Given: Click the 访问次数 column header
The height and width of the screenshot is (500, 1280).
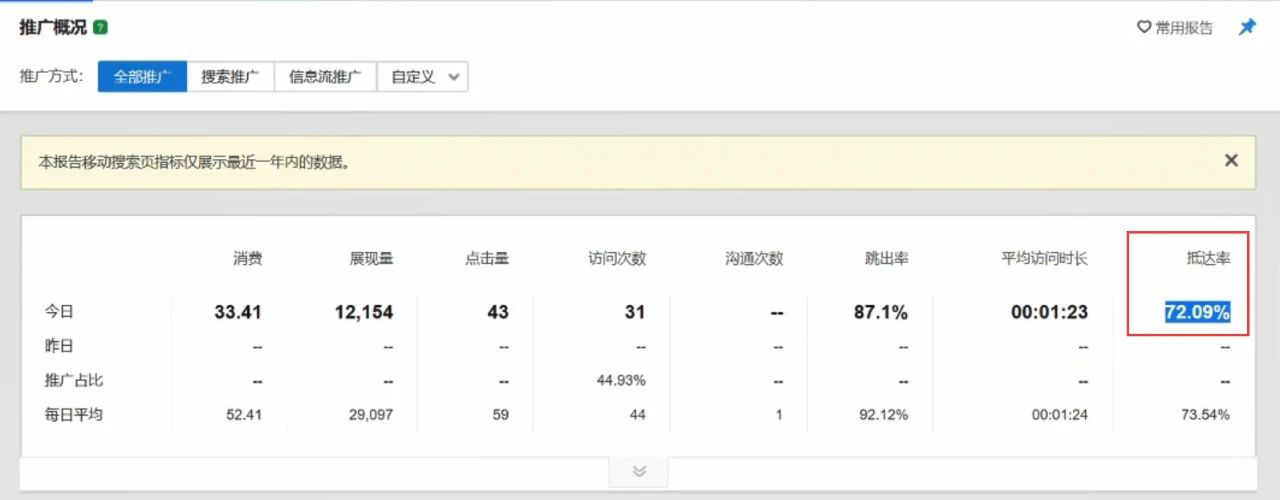Looking at the screenshot, I should [x=617, y=258].
